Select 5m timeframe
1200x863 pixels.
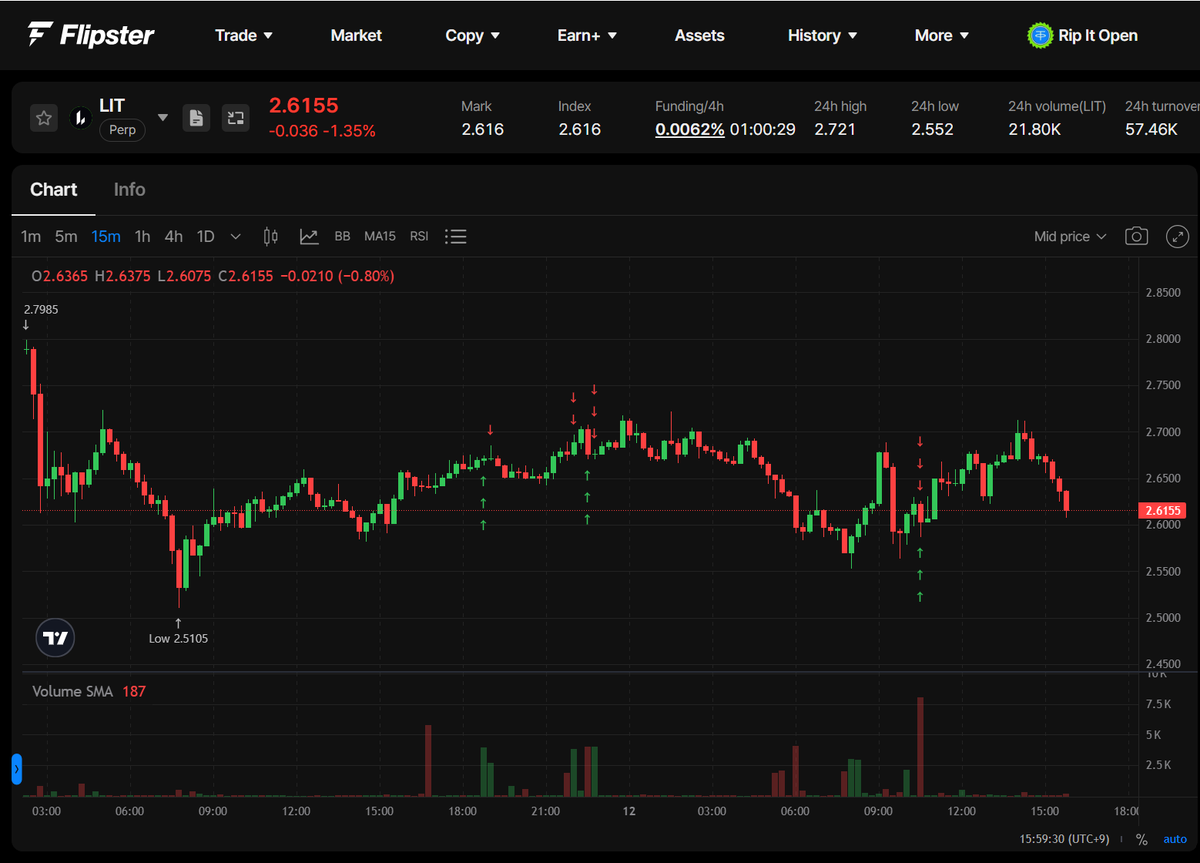click(x=66, y=237)
